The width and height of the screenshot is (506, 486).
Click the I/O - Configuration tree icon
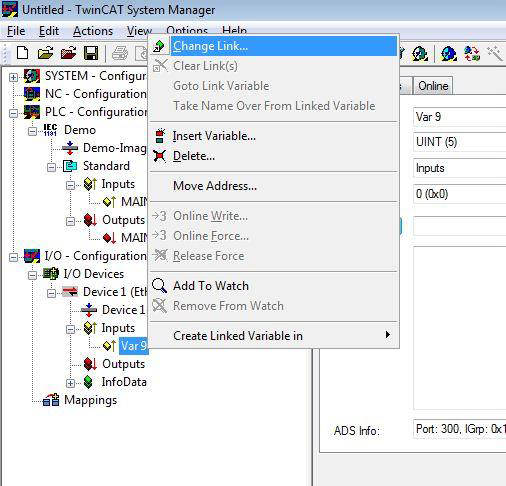click(32, 256)
